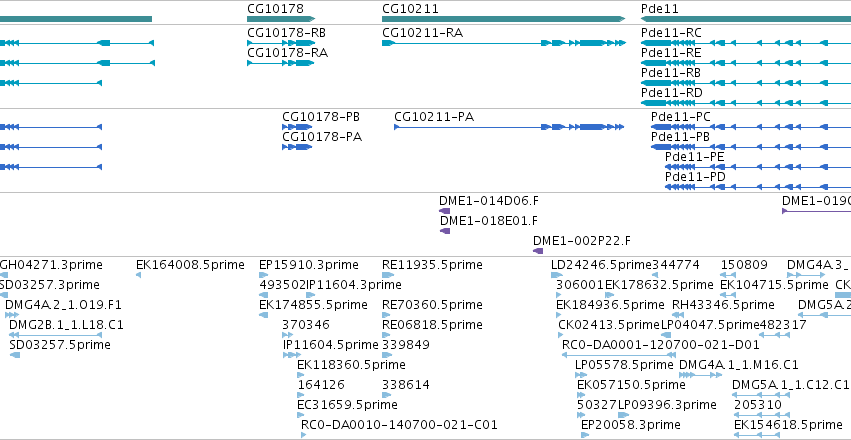The width and height of the screenshot is (851, 440).
Task: Click the CG10211 gene span bar
Action: coord(503,19)
